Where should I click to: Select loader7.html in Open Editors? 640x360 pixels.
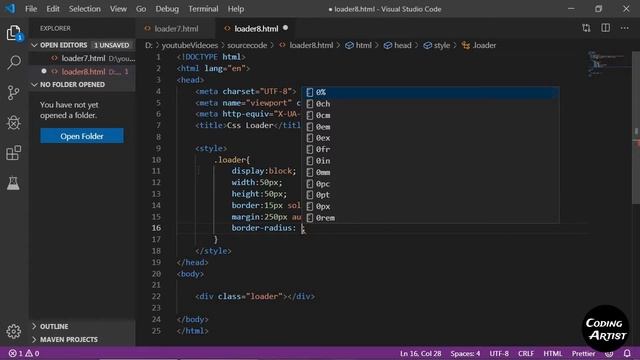[x=82, y=58]
